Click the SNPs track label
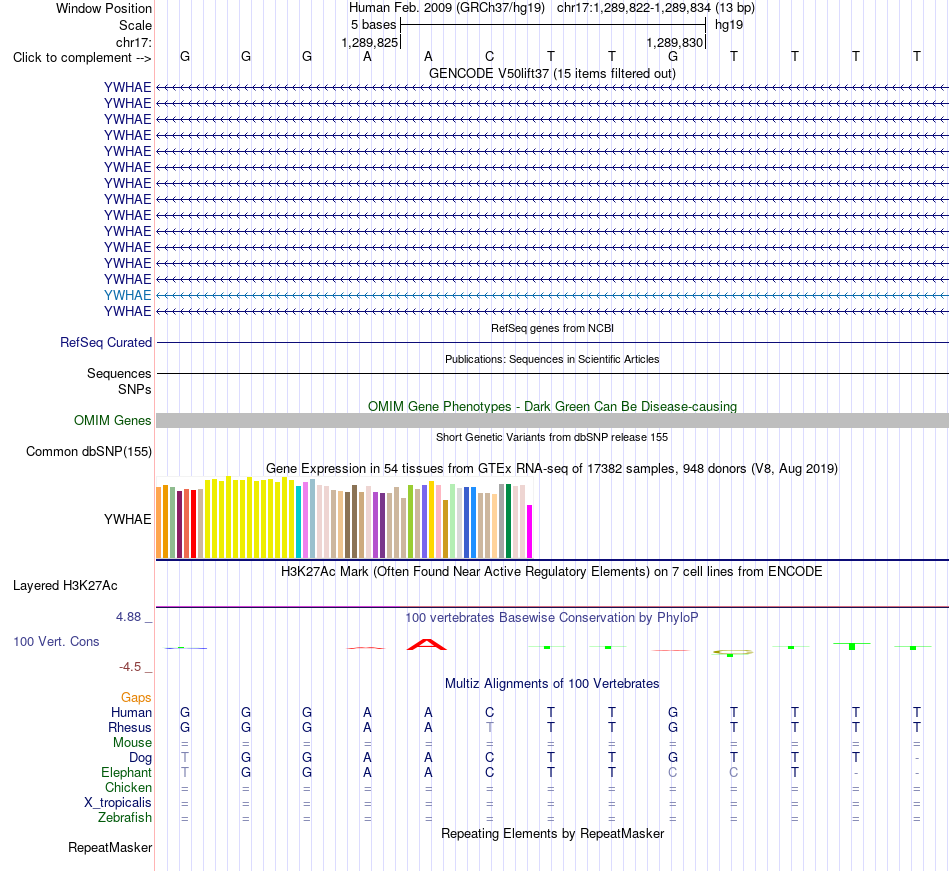 pyautogui.click(x=135, y=389)
